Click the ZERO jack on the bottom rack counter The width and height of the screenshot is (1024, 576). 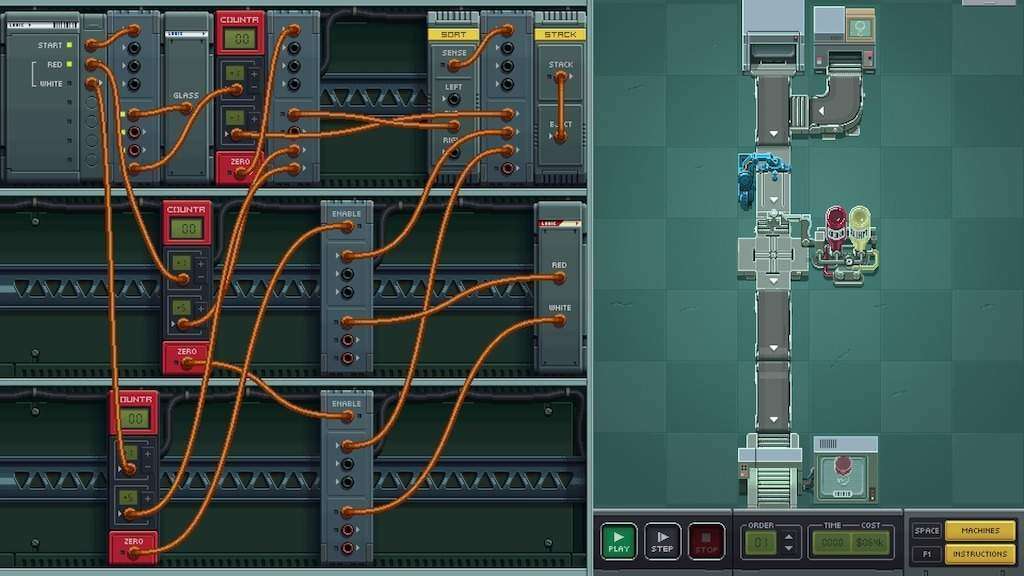pos(133,553)
